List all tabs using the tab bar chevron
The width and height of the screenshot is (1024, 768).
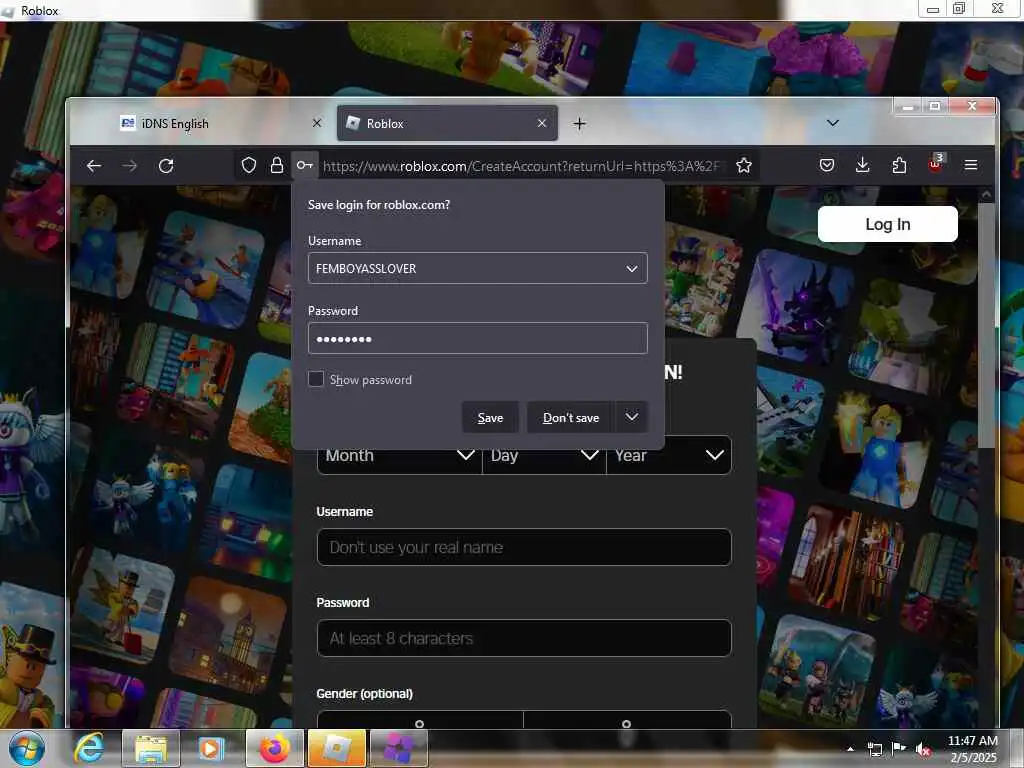(833, 123)
